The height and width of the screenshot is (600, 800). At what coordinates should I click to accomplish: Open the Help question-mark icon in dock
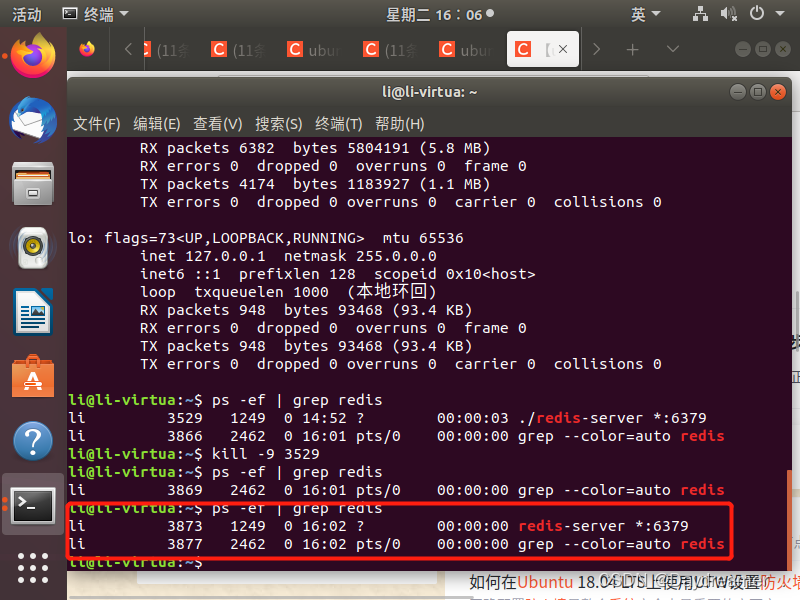pos(32,440)
